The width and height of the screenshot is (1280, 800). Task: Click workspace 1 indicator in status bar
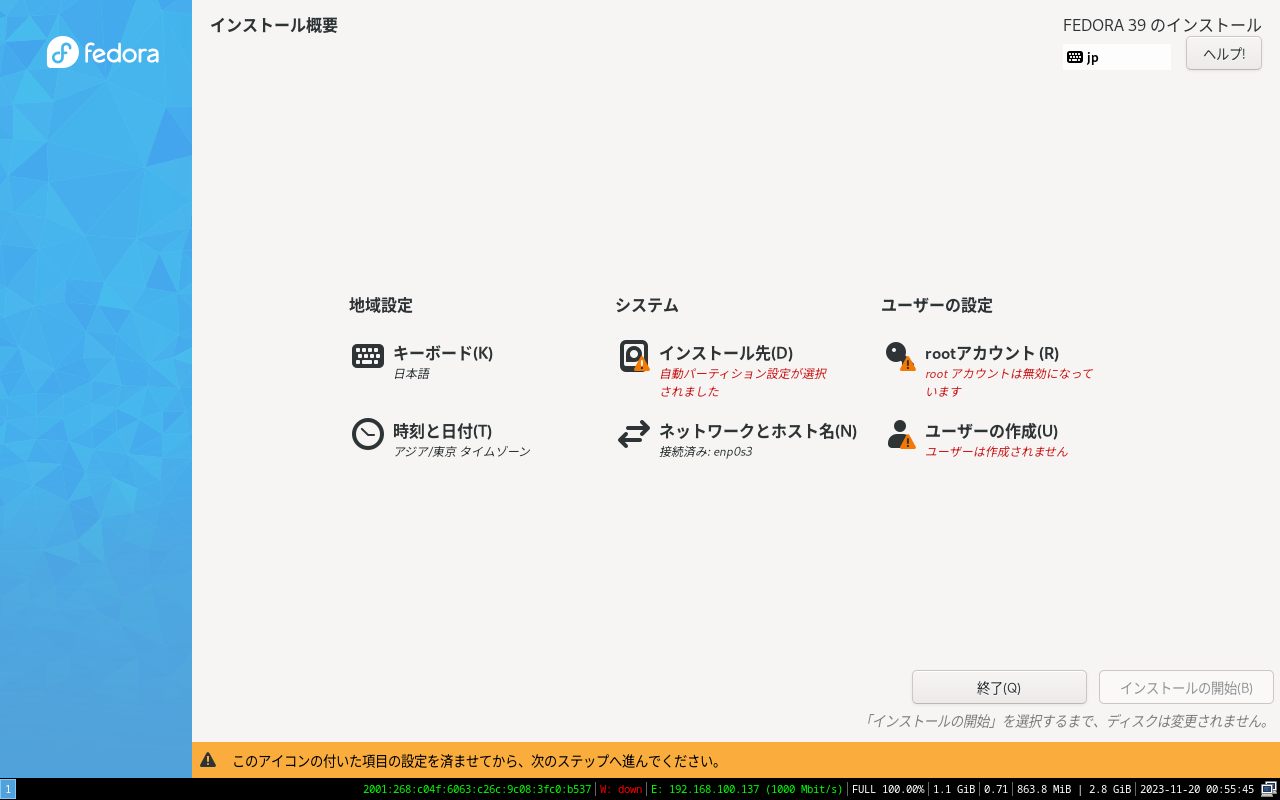tap(8, 789)
